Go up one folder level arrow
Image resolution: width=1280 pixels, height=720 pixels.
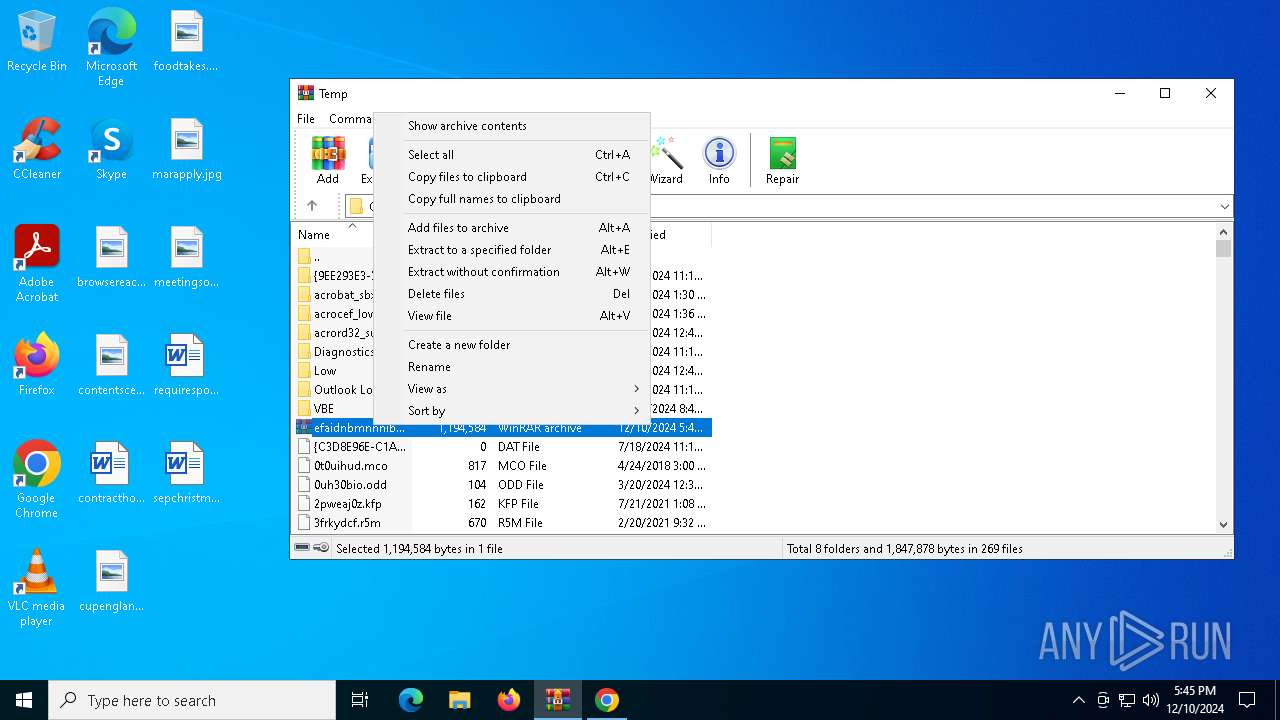pos(312,206)
